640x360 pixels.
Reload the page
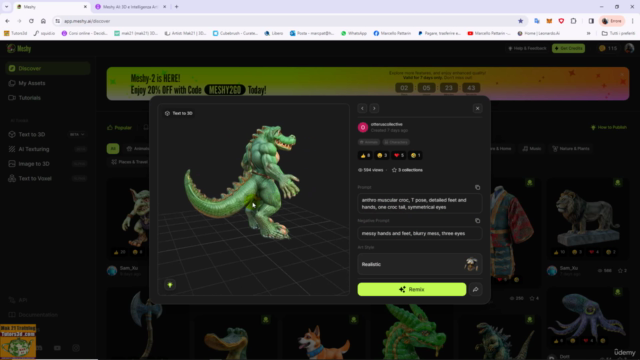(31, 21)
